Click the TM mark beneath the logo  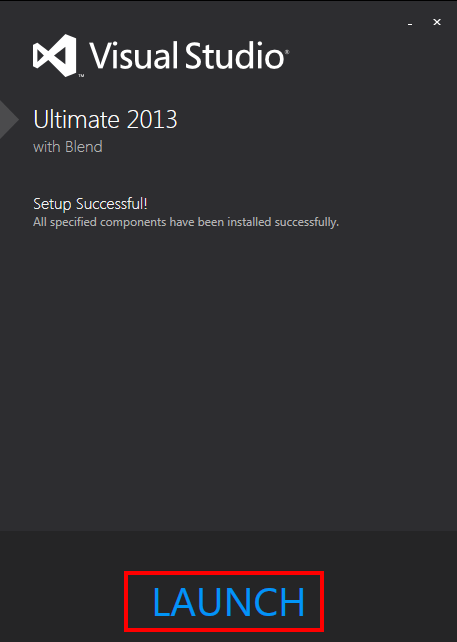coord(81,75)
